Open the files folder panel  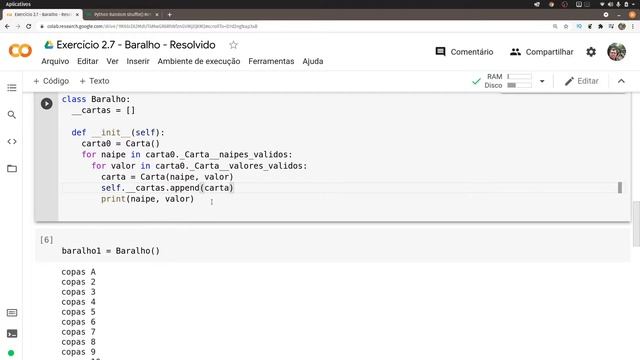[12, 169]
